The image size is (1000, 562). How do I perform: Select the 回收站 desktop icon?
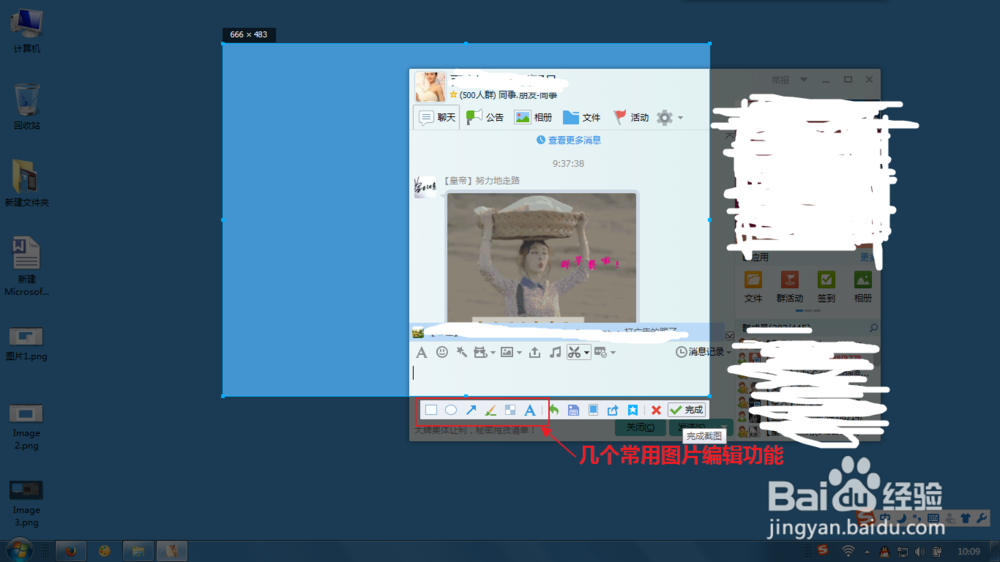[x=26, y=107]
